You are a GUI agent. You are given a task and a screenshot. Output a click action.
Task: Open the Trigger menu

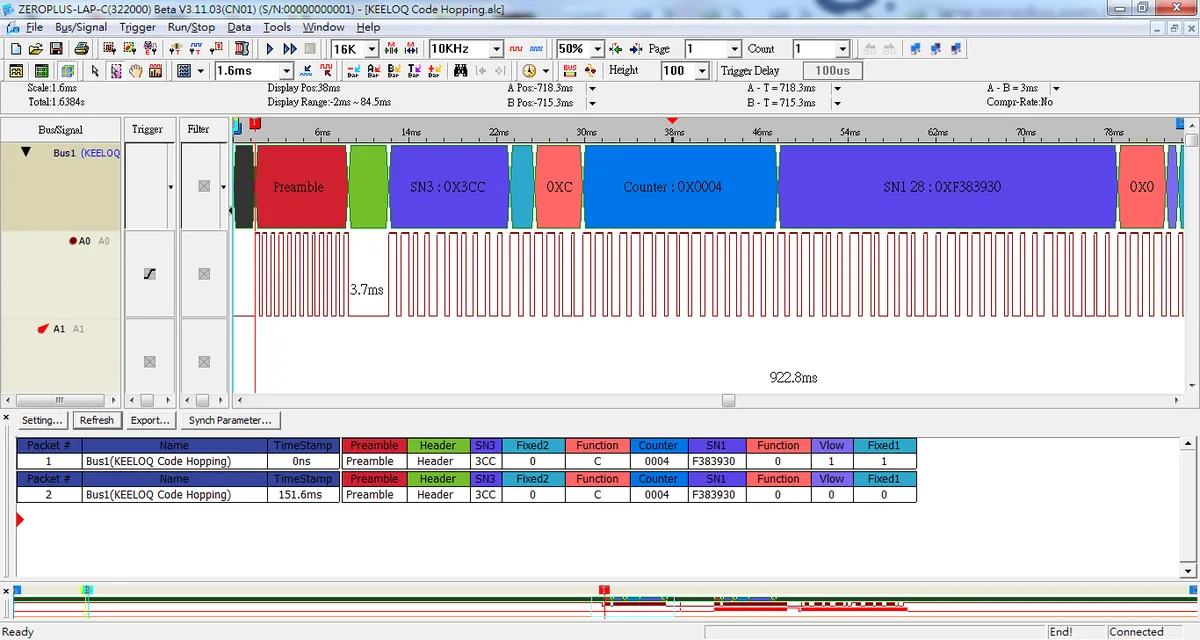click(137, 27)
